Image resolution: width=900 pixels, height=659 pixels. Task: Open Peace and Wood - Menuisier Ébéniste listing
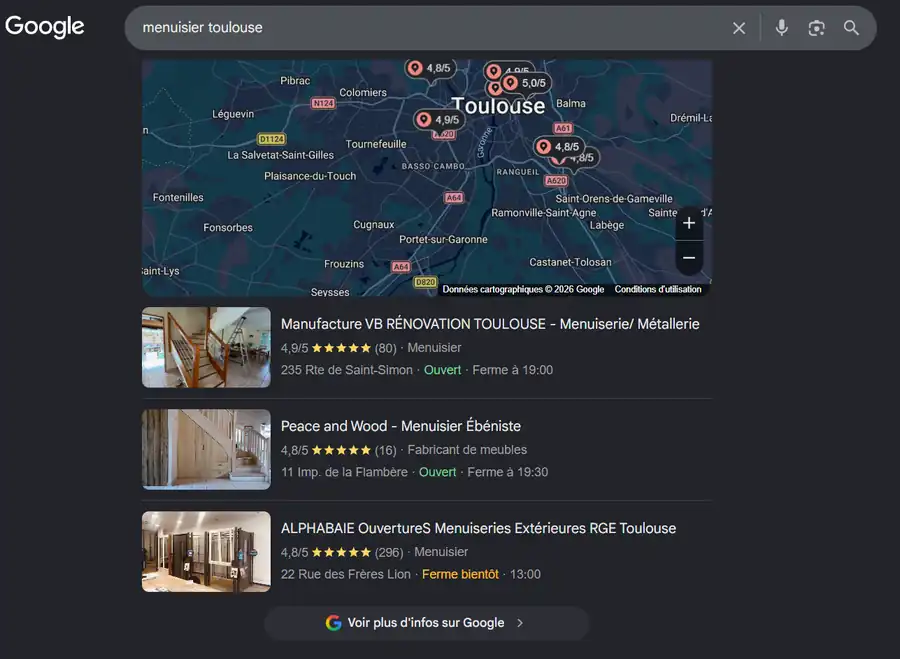tap(401, 426)
